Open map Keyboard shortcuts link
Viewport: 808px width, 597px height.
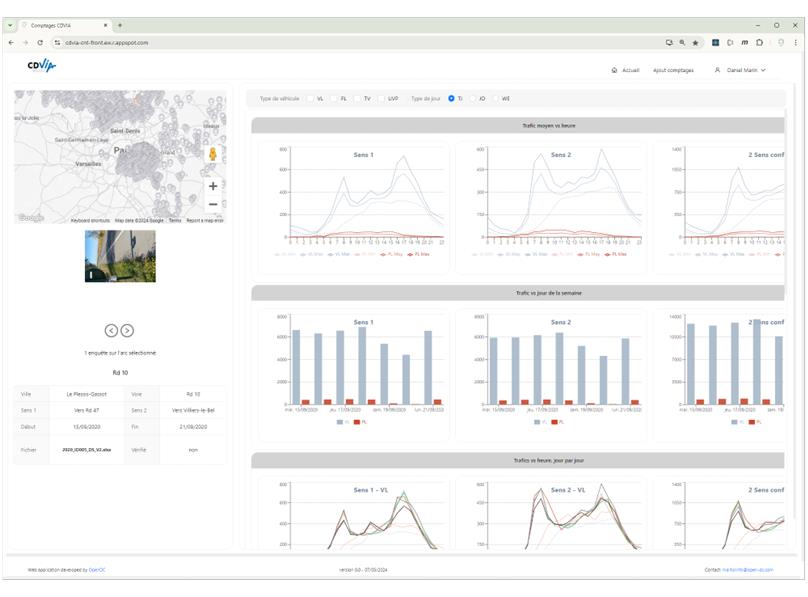pos(90,220)
